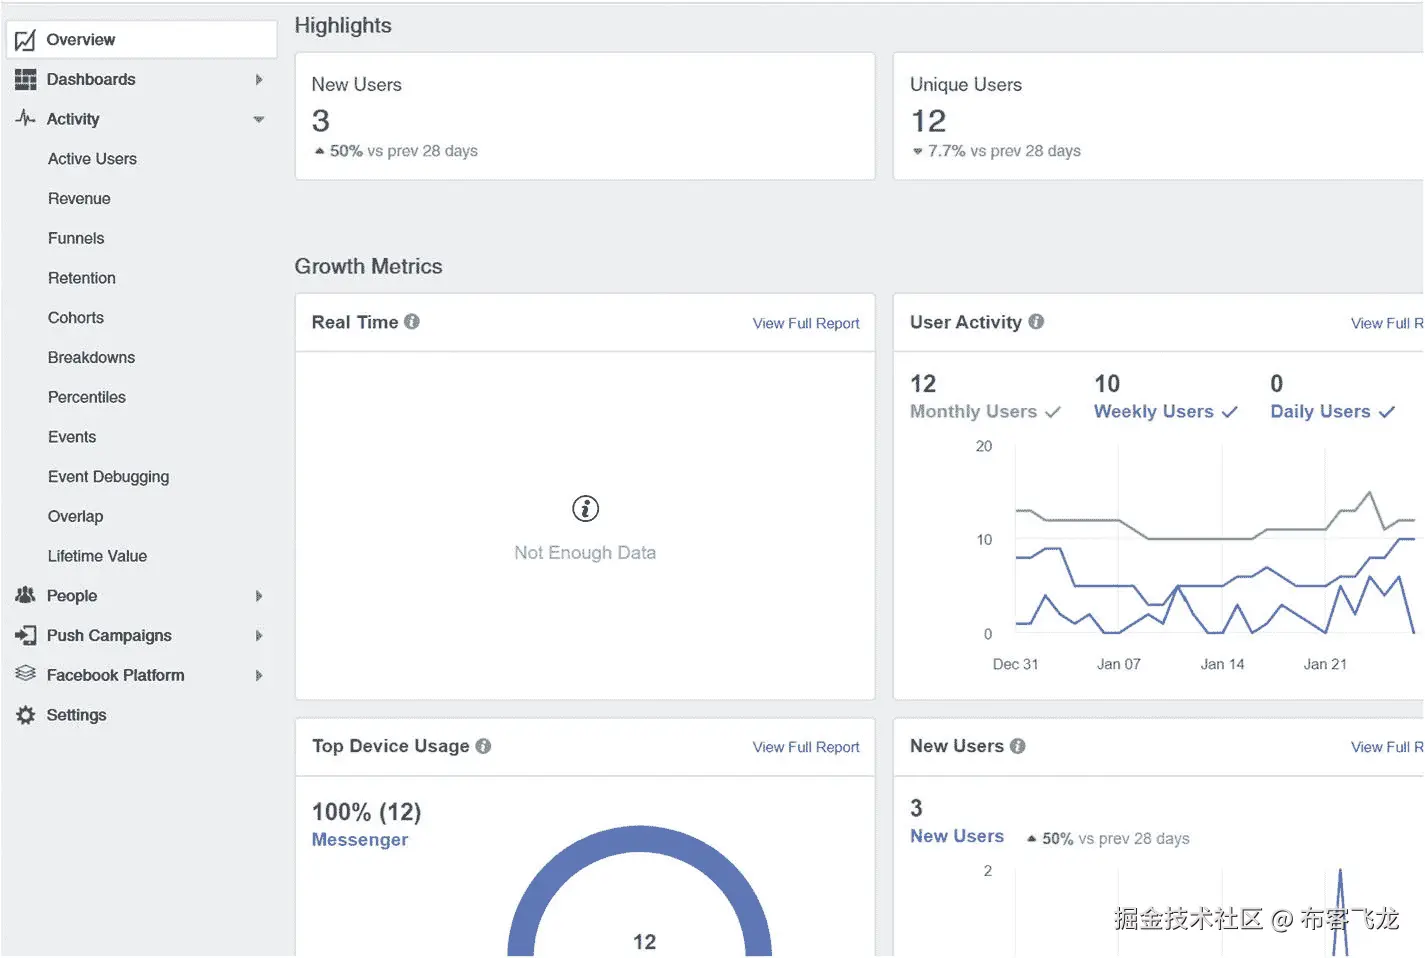Select Overlap in the sidebar

point(75,516)
